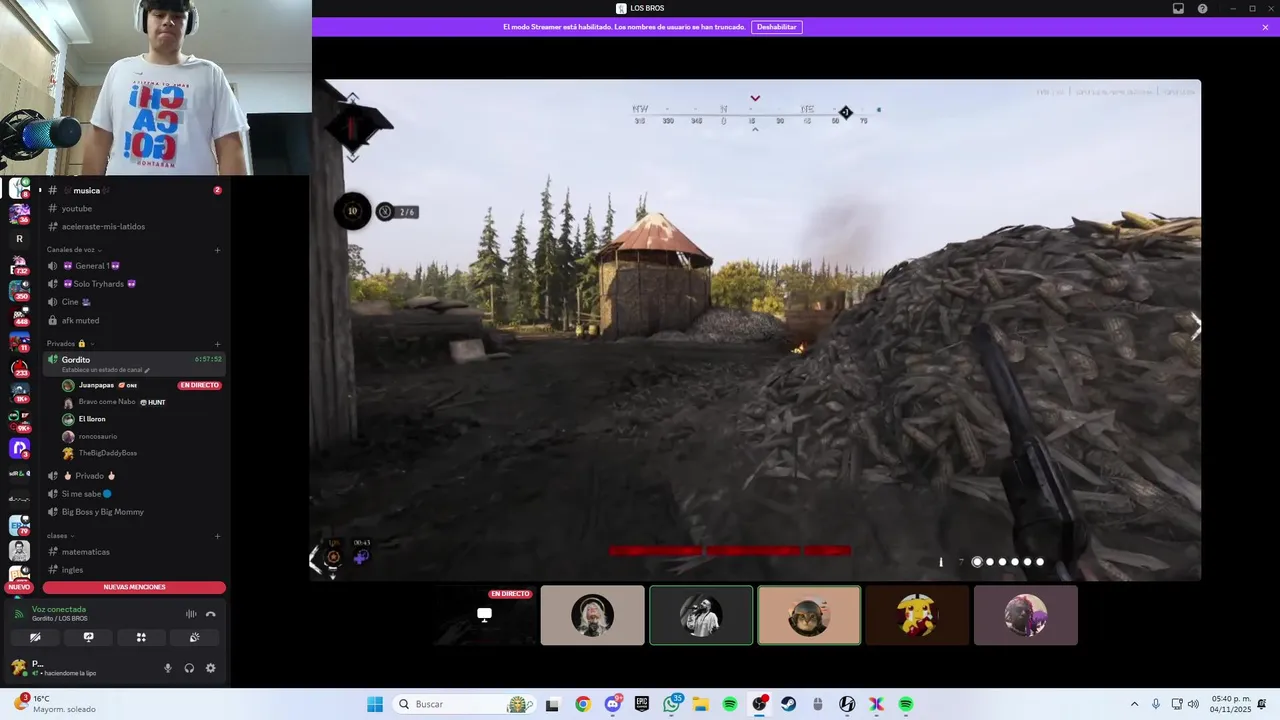1280x720 pixels.
Task: Open Discord inbox icon in title bar
Action: (1178, 8)
